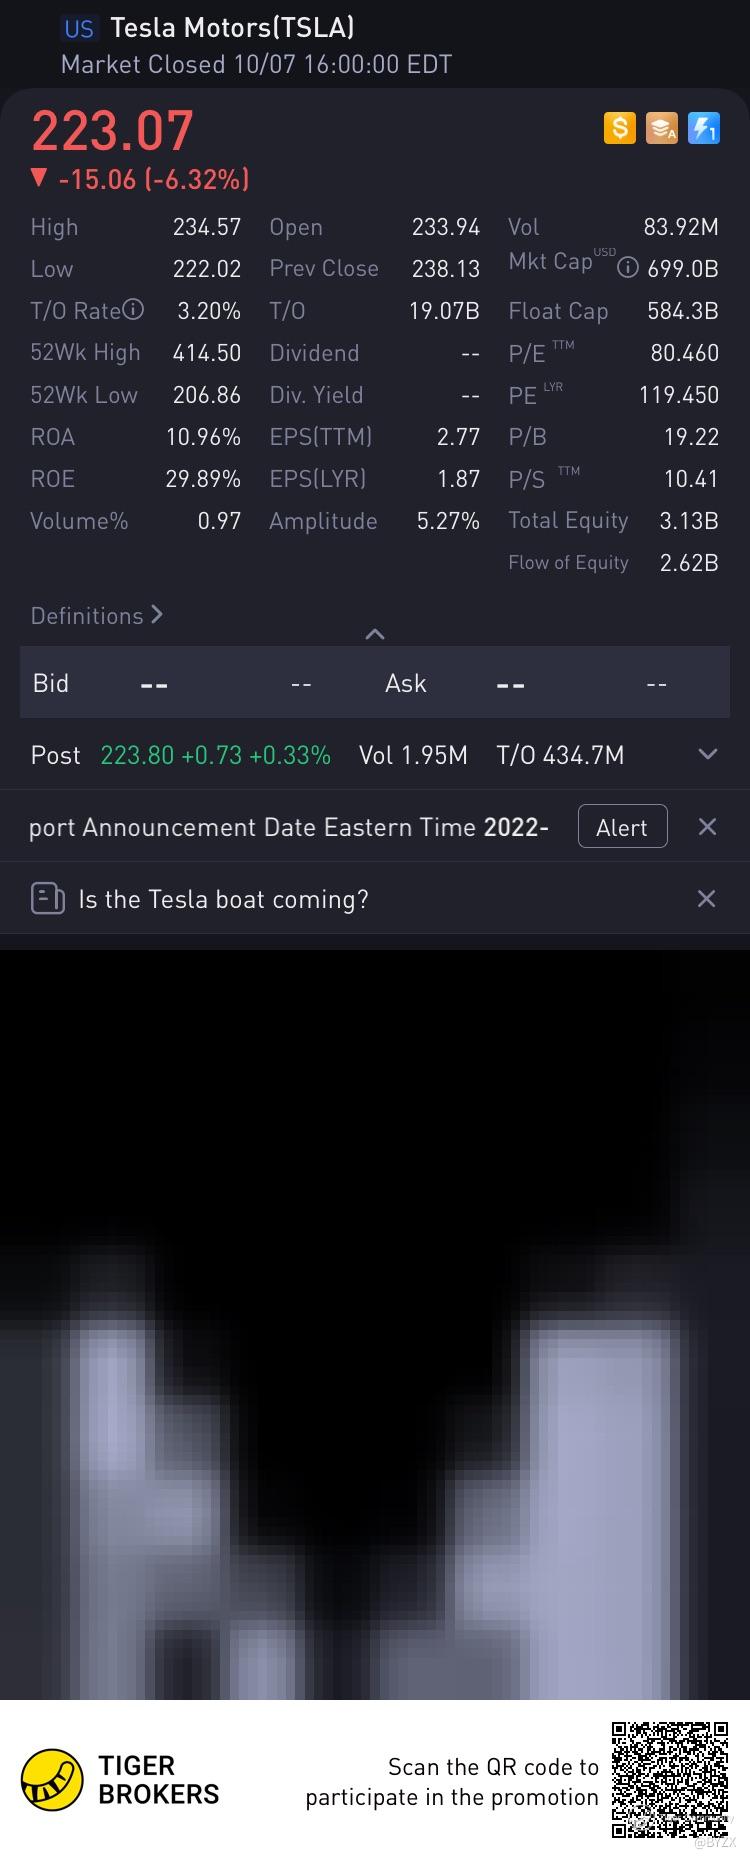
Task: Set an Alert for the report date
Action: click(x=622, y=827)
